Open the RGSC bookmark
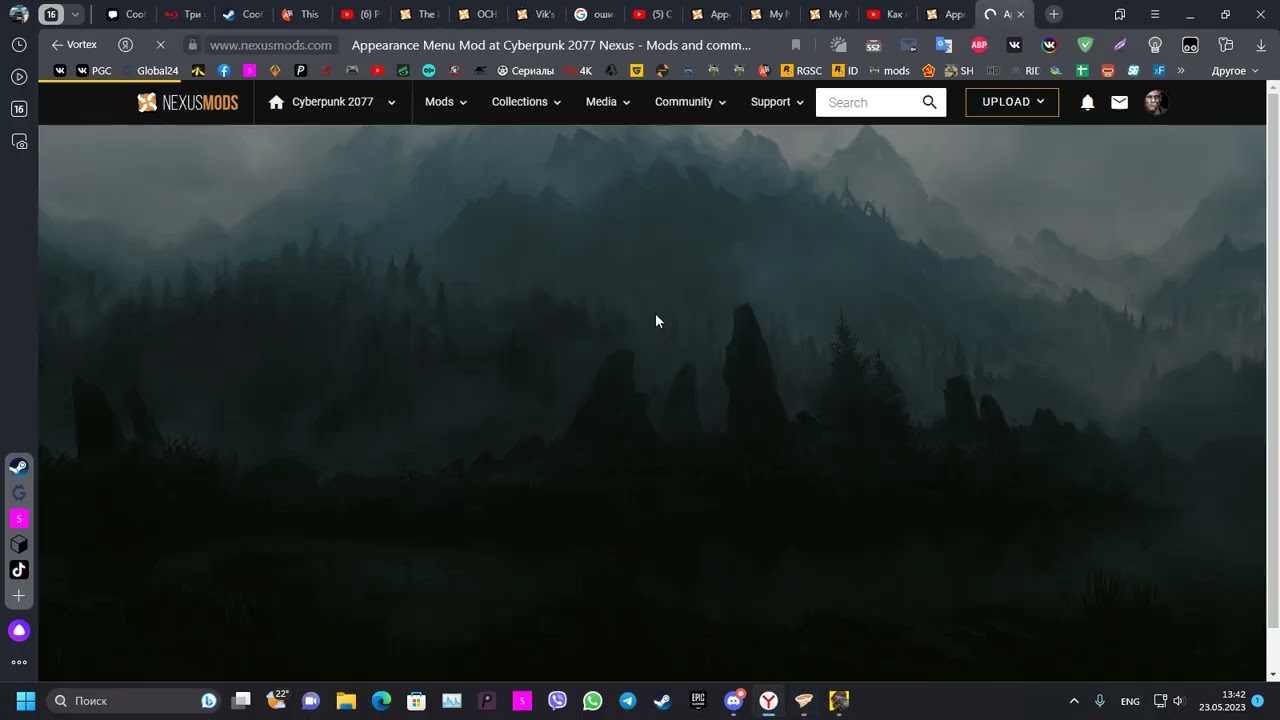 point(801,71)
